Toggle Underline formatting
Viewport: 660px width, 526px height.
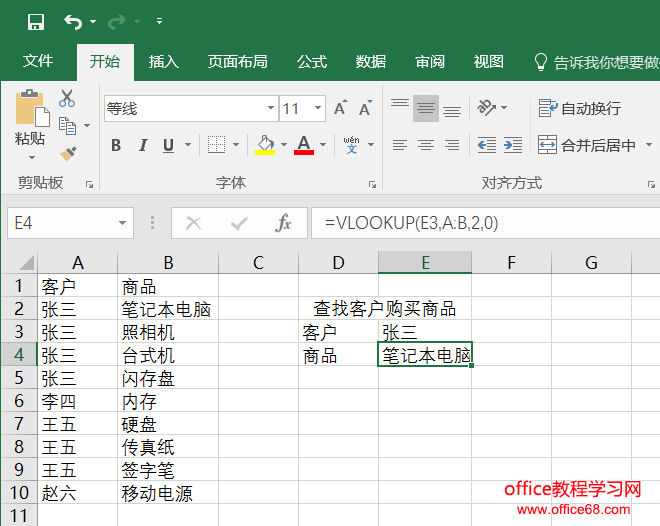[x=168, y=145]
